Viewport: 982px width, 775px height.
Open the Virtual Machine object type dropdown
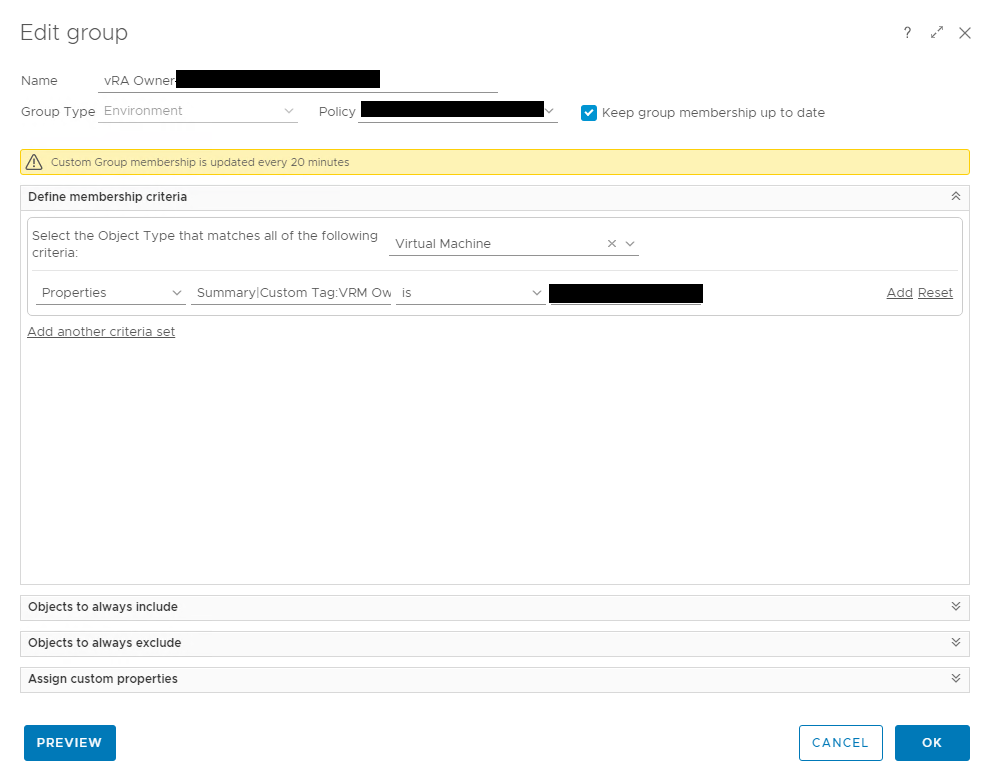(x=630, y=244)
